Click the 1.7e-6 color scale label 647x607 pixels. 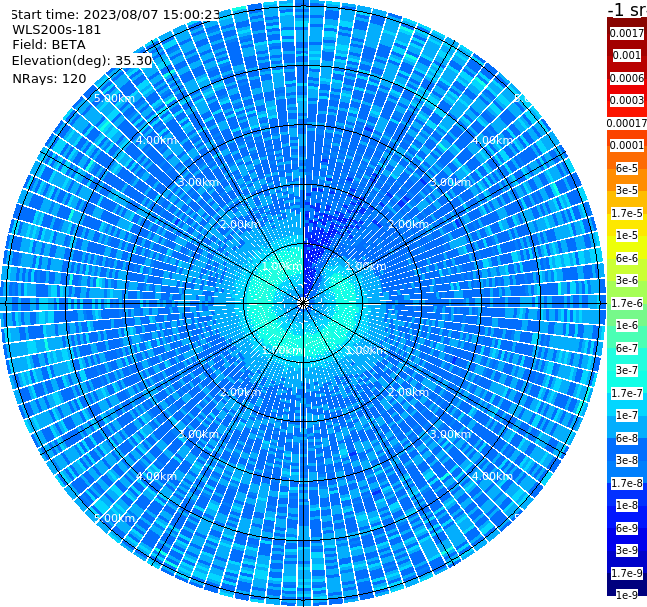point(627,303)
